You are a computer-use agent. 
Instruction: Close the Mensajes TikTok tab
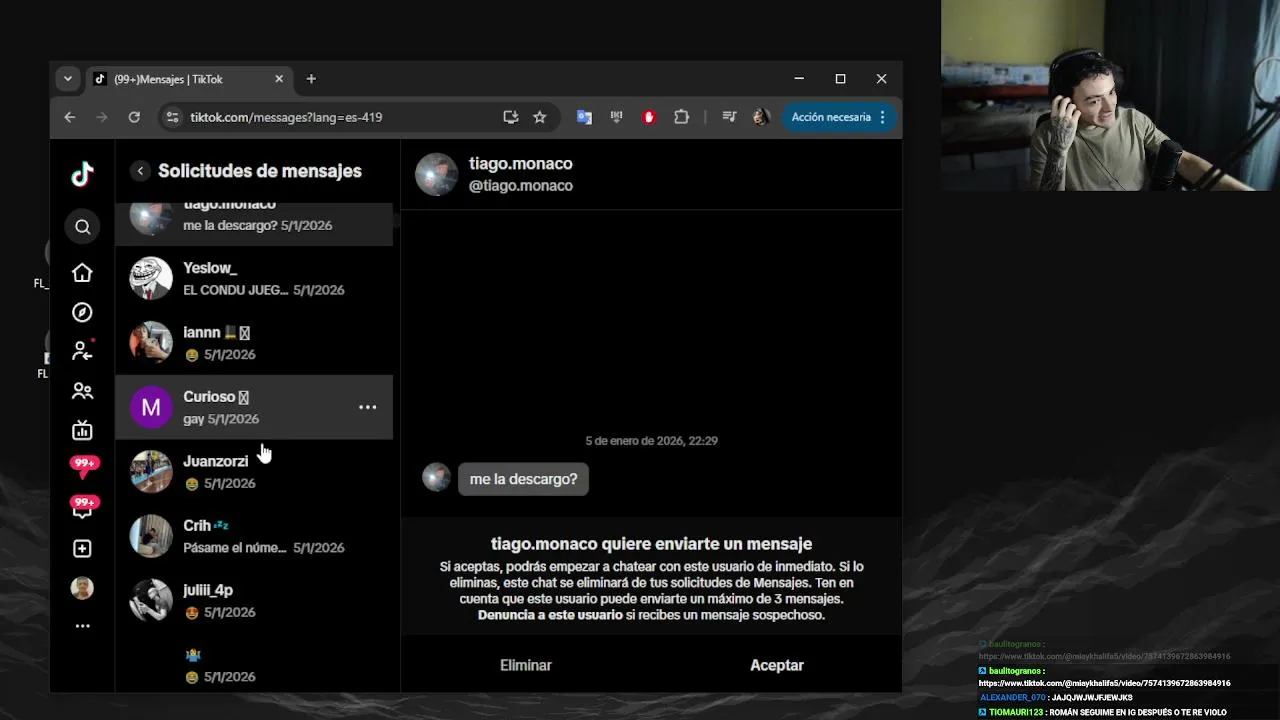pos(279,79)
